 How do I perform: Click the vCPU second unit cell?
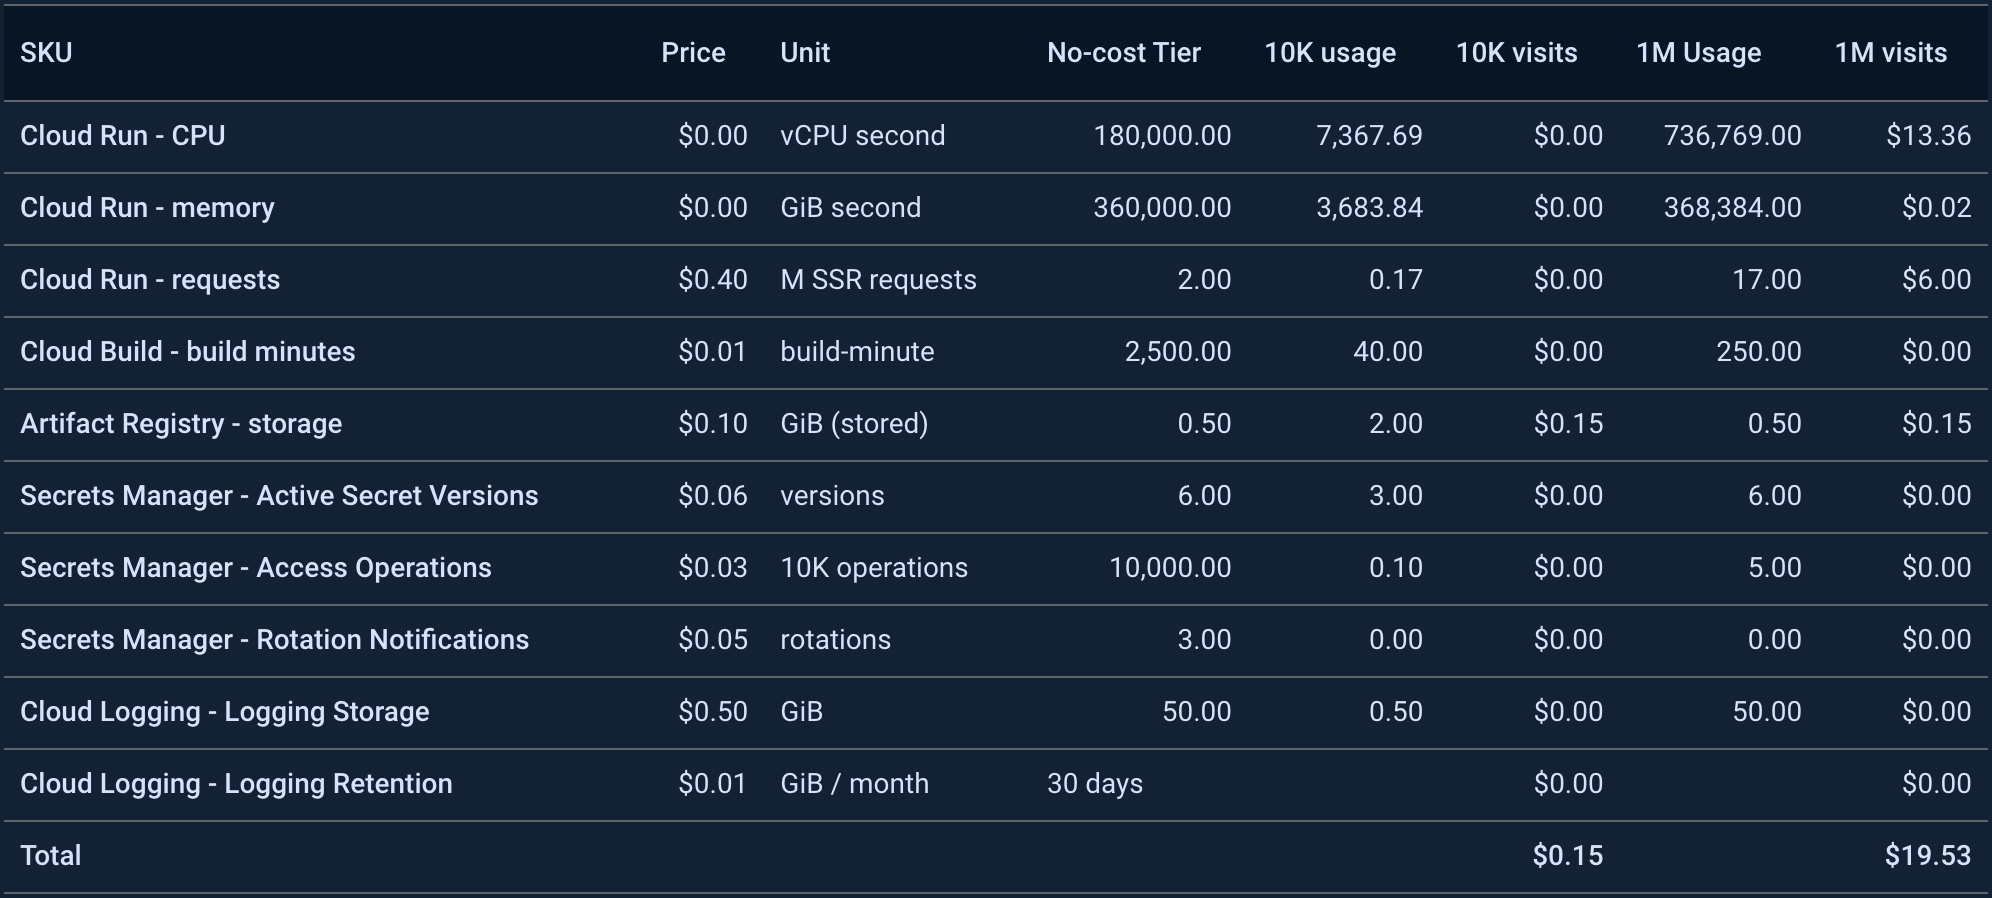coord(863,136)
